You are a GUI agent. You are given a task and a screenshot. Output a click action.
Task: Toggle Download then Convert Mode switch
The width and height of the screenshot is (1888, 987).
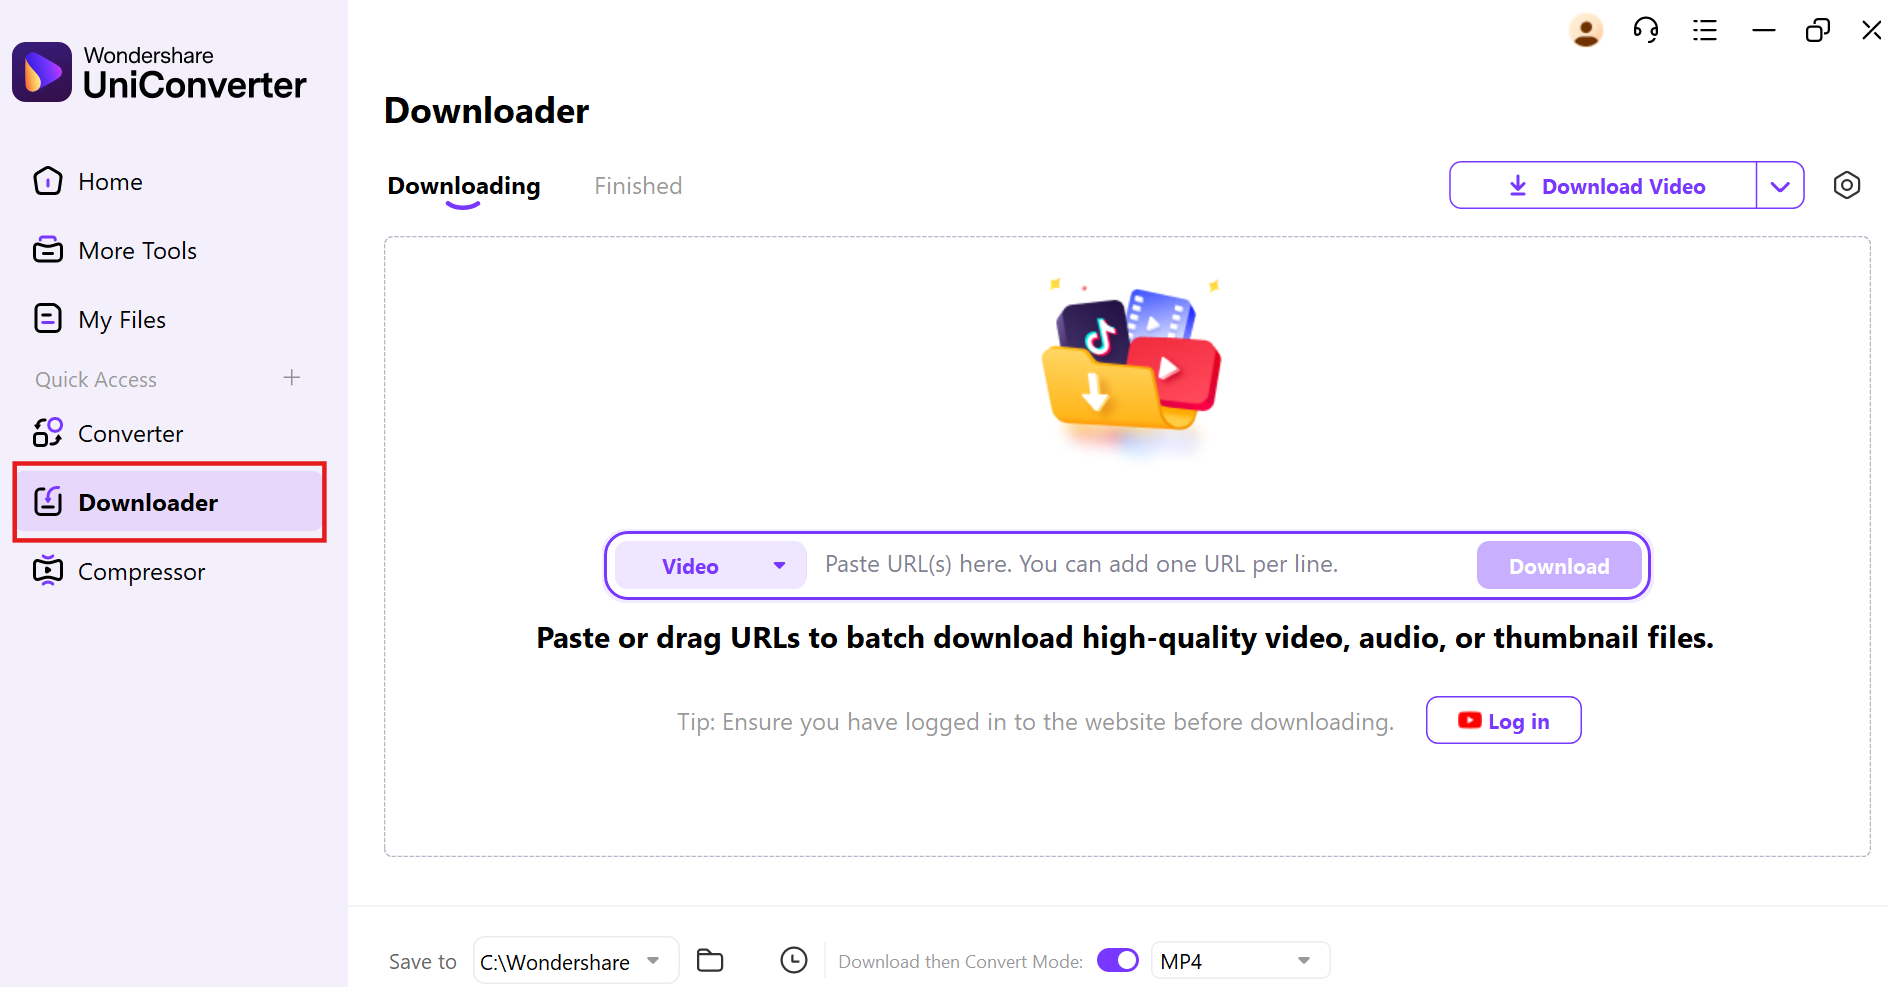pos(1118,960)
